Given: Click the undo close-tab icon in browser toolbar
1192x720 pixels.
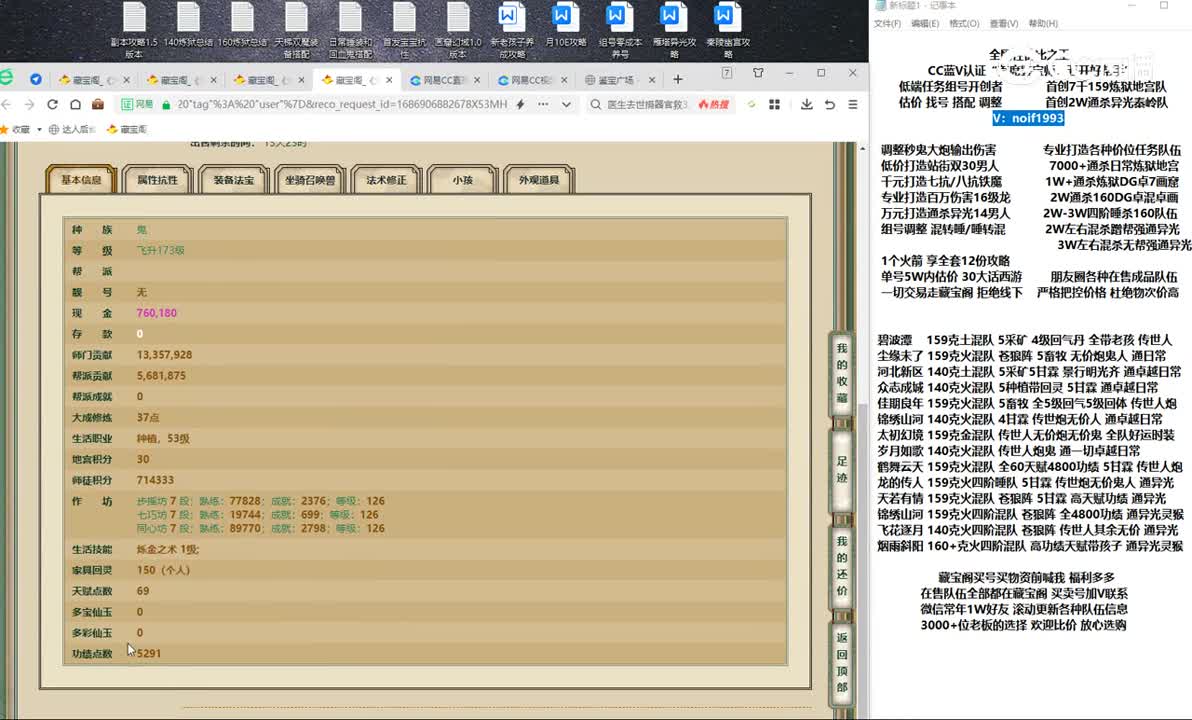Looking at the screenshot, I should click(x=829, y=104).
